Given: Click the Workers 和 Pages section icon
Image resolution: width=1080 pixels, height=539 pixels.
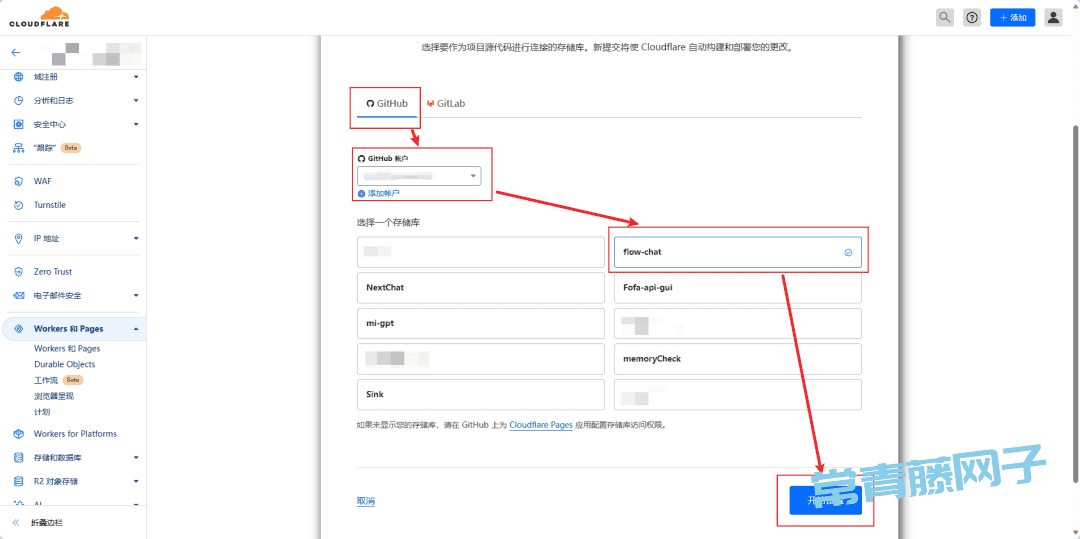Looking at the screenshot, I should (x=19, y=329).
